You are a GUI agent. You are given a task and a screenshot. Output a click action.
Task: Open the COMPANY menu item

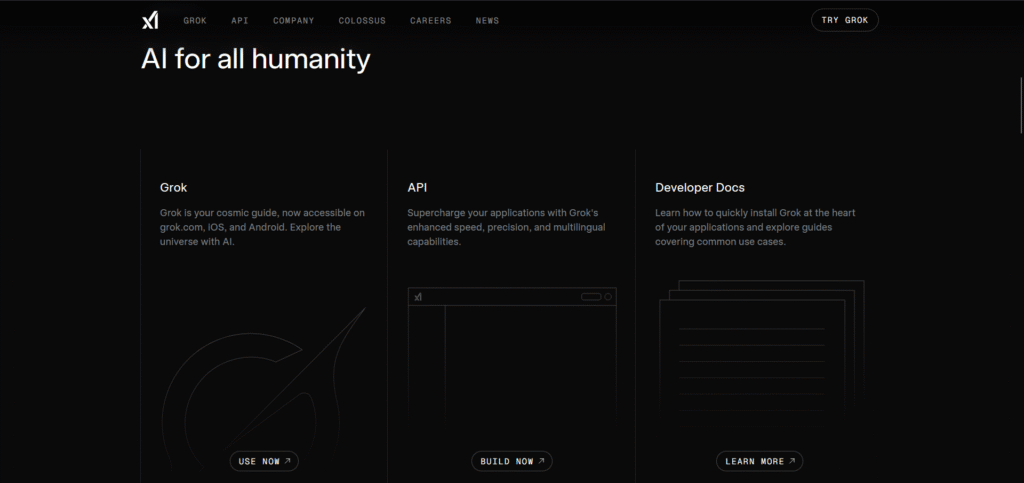click(x=293, y=21)
